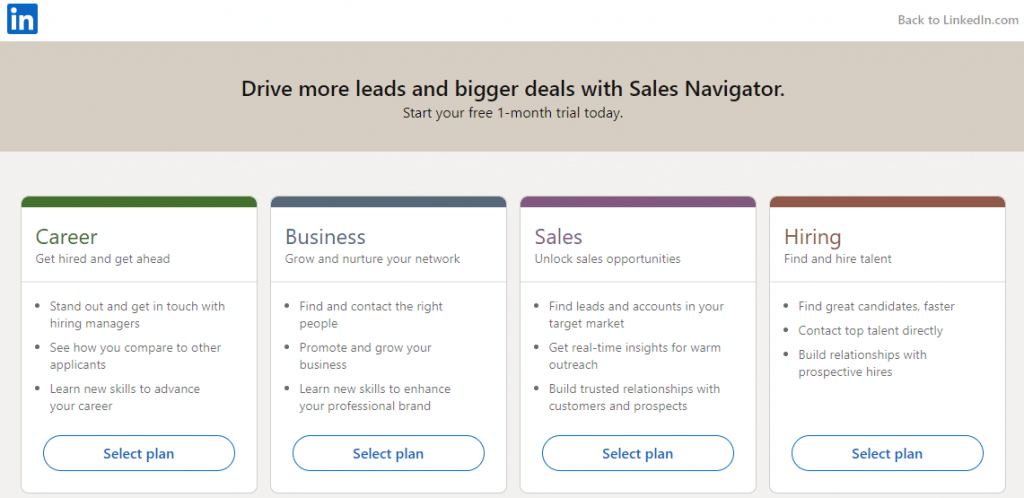Click 'Unlock sales opportunities' subtitle
This screenshot has height=498, width=1024.
[x=607, y=259]
